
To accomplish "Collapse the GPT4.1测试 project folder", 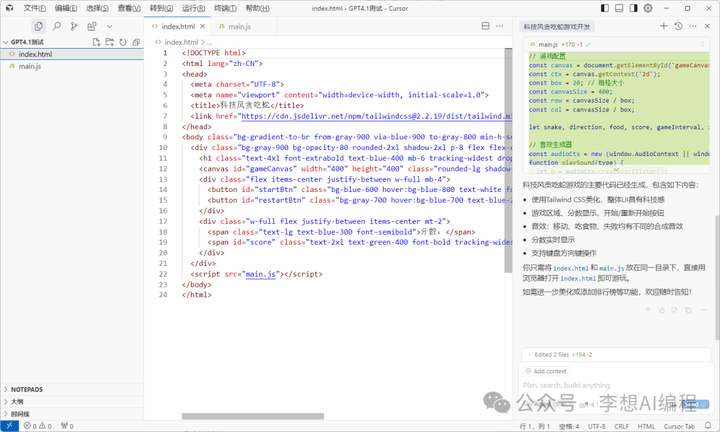I will (x=27, y=42).
